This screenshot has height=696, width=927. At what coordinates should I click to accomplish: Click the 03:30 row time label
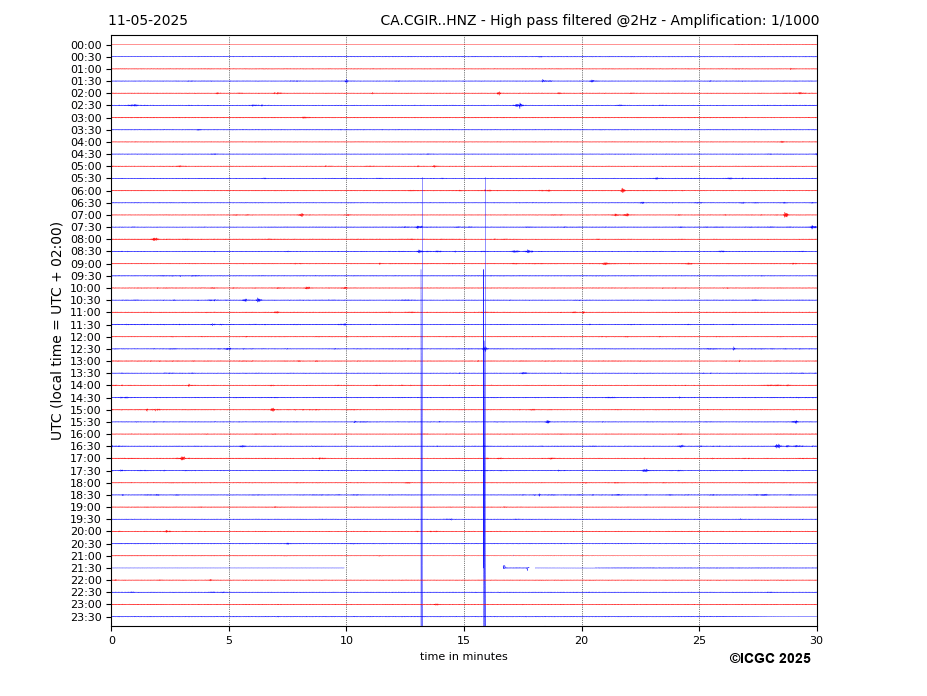pos(86,130)
